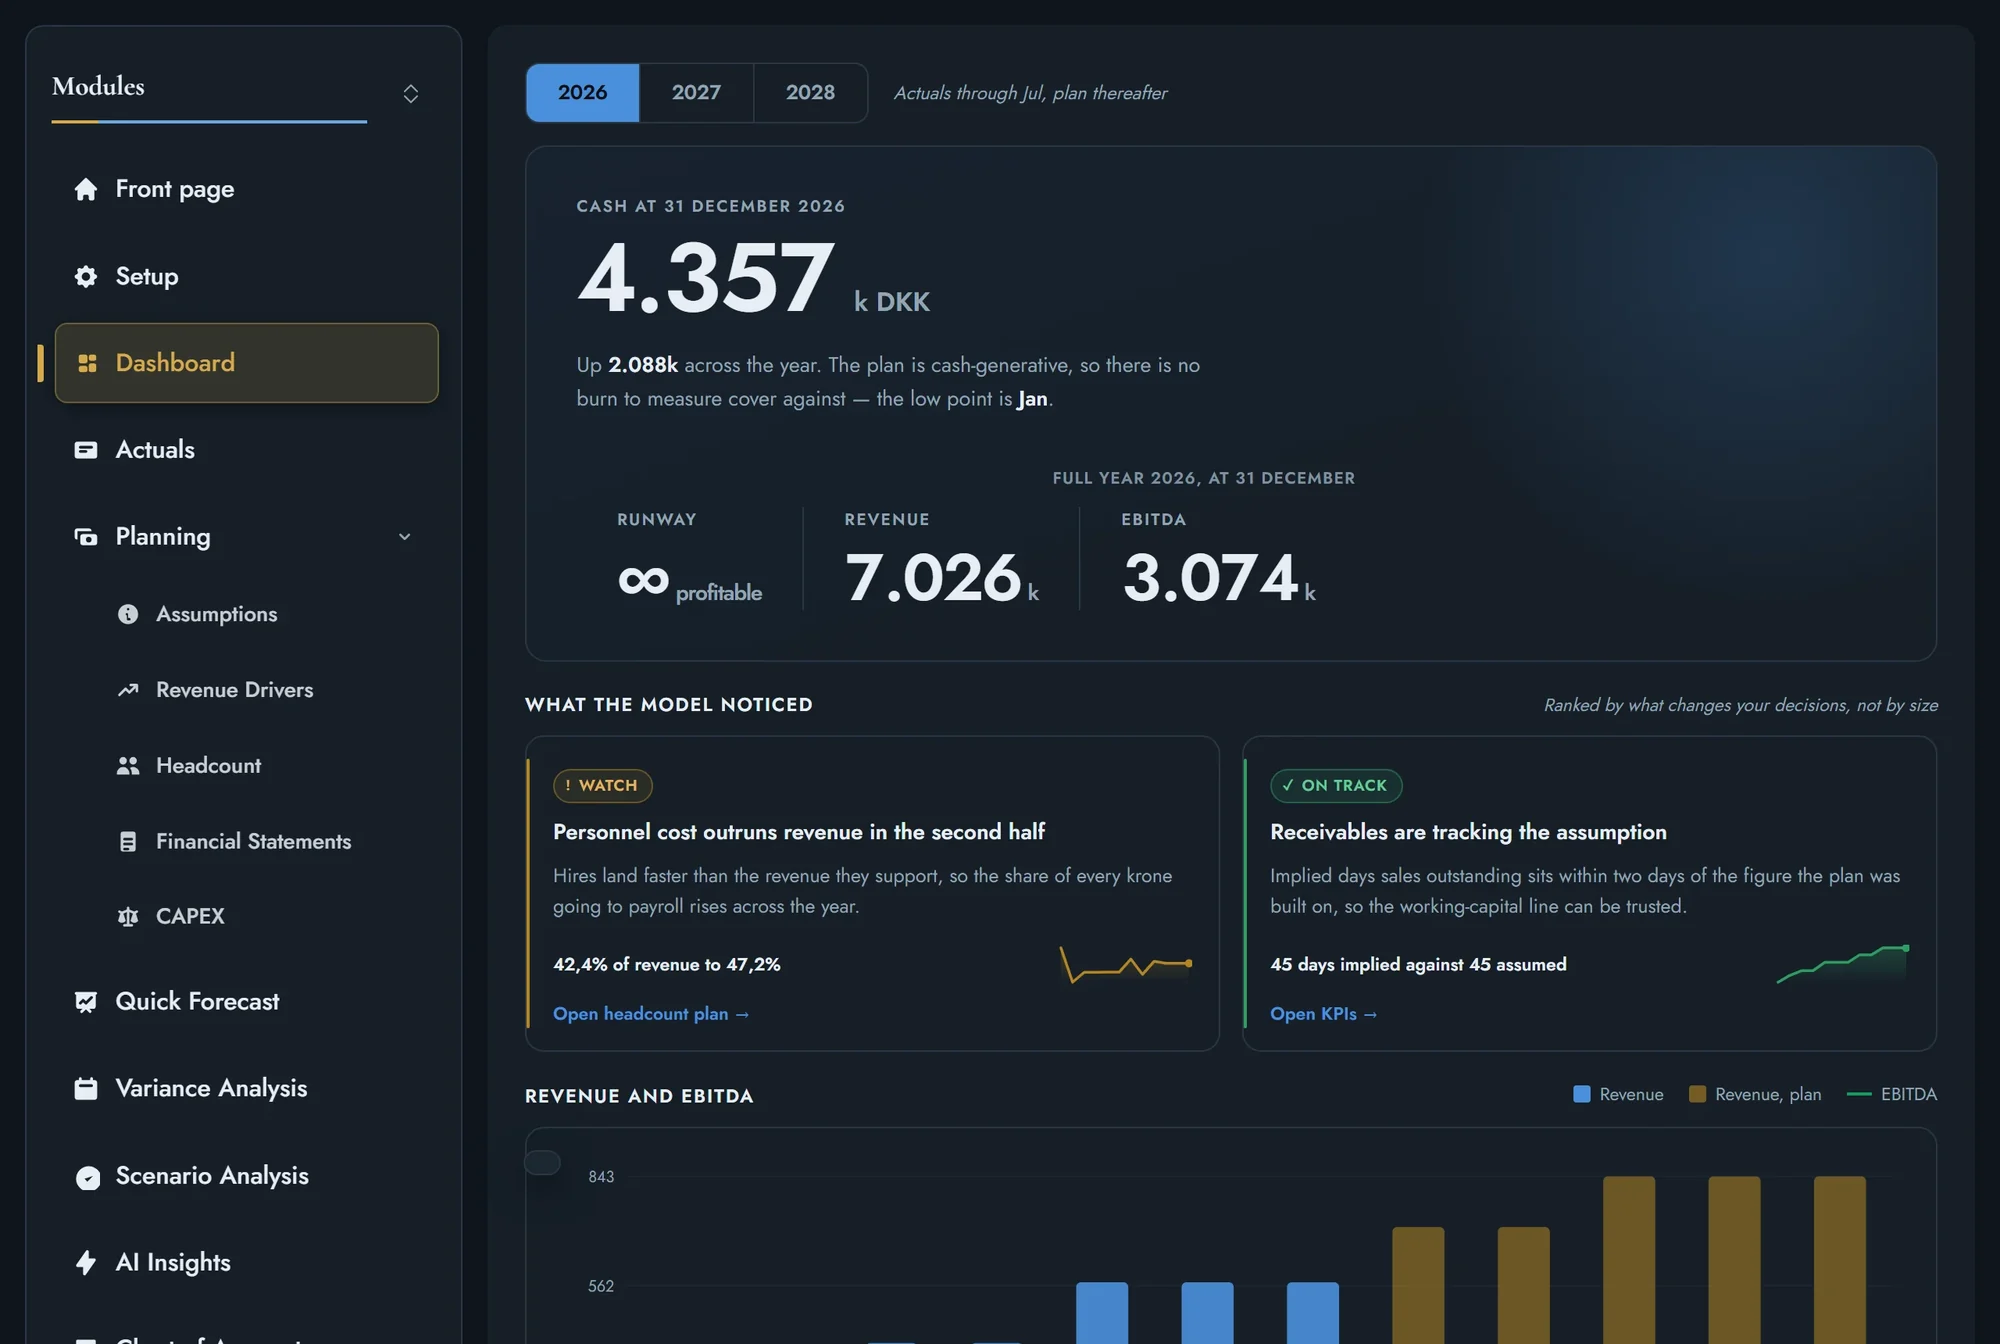Viewport: 2000px width, 1344px height.
Task: Open the headcount plan link
Action: pos(651,1014)
